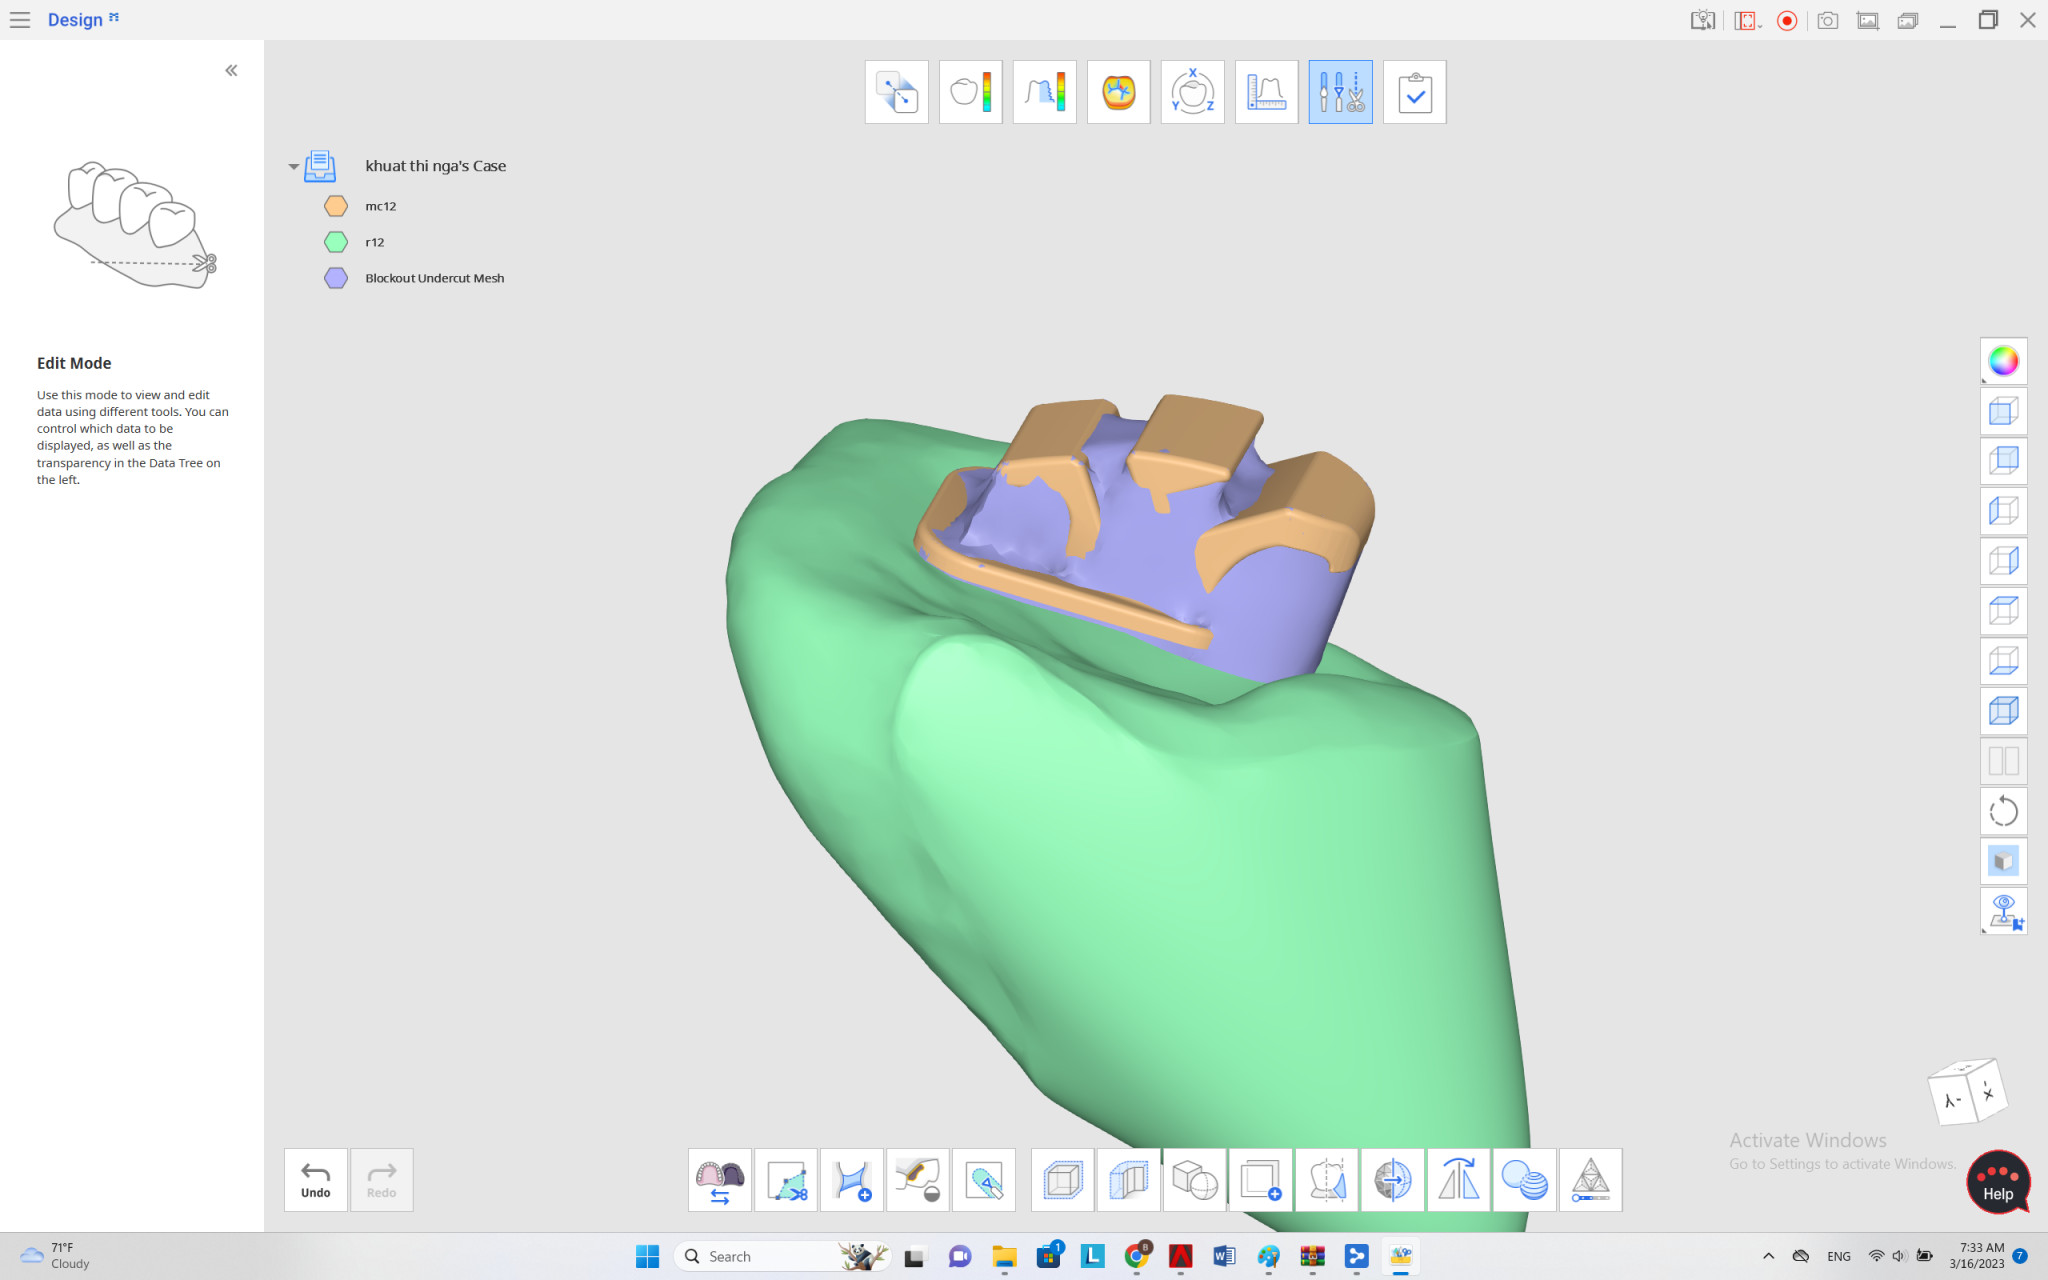This screenshot has height=1280, width=2048.
Task: Open the Help chat button
Action: click(1997, 1182)
